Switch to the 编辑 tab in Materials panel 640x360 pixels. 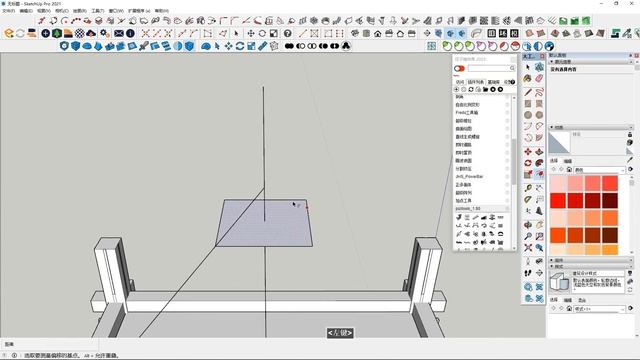[568, 161]
